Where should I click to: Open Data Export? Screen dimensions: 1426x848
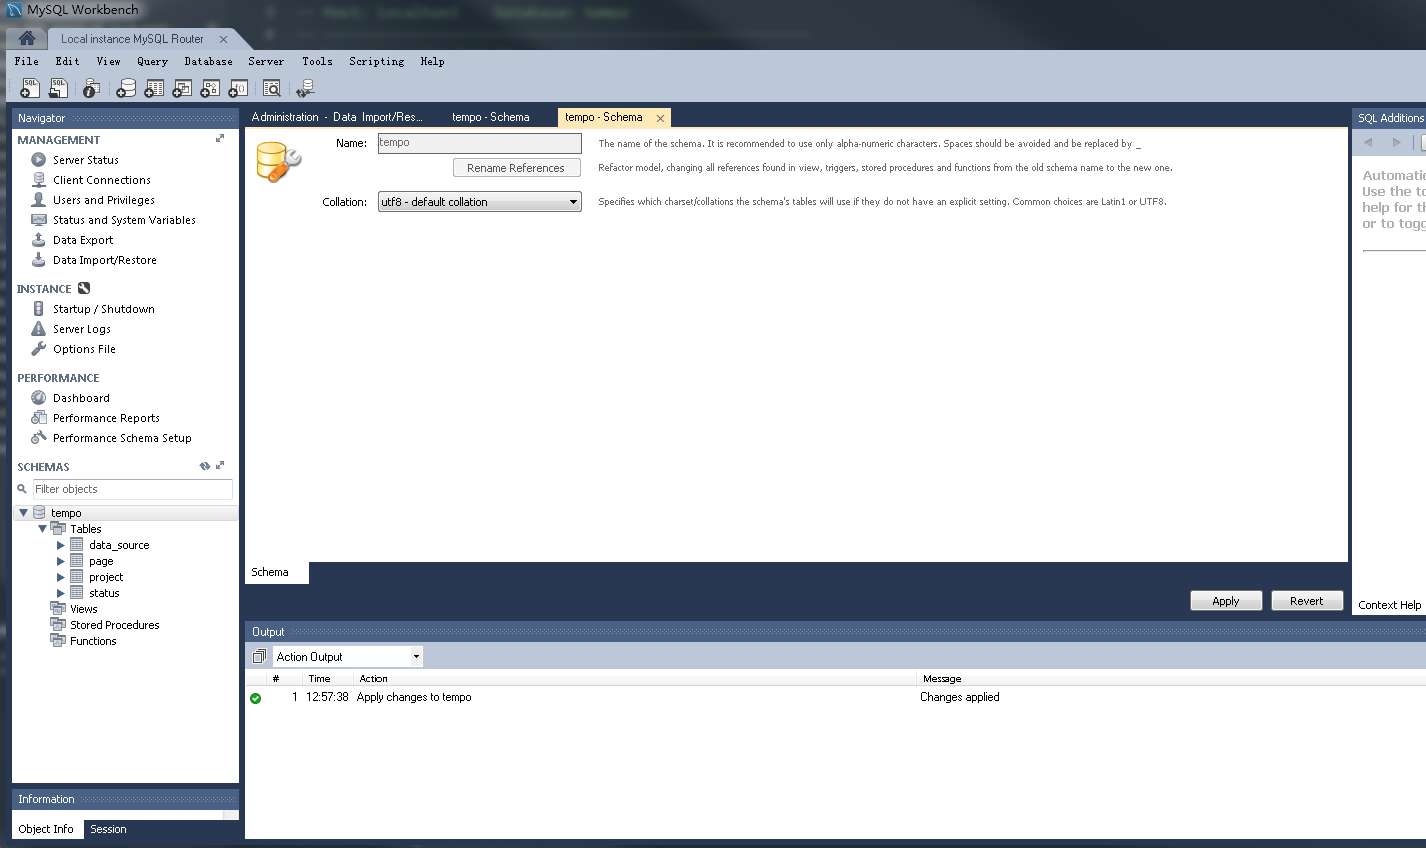click(x=83, y=240)
